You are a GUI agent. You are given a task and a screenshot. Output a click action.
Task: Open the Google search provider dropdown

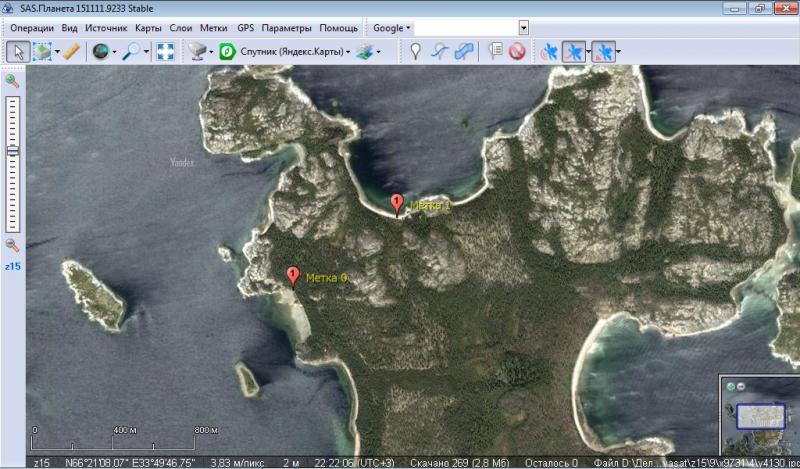tap(391, 28)
